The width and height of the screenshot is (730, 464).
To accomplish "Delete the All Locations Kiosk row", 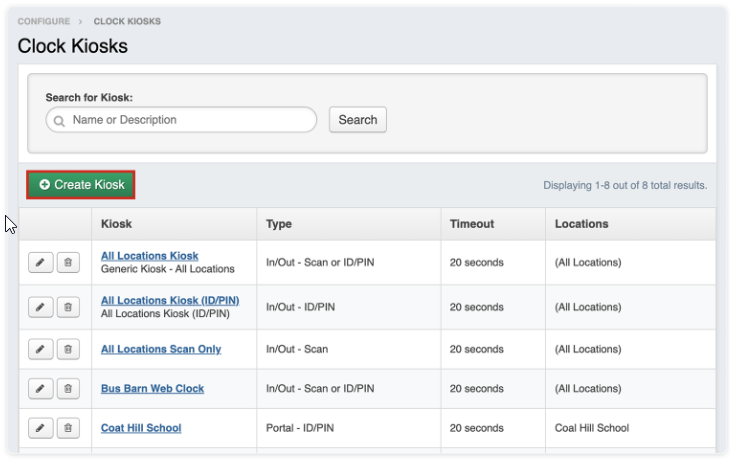I will [x=68, y=263].
